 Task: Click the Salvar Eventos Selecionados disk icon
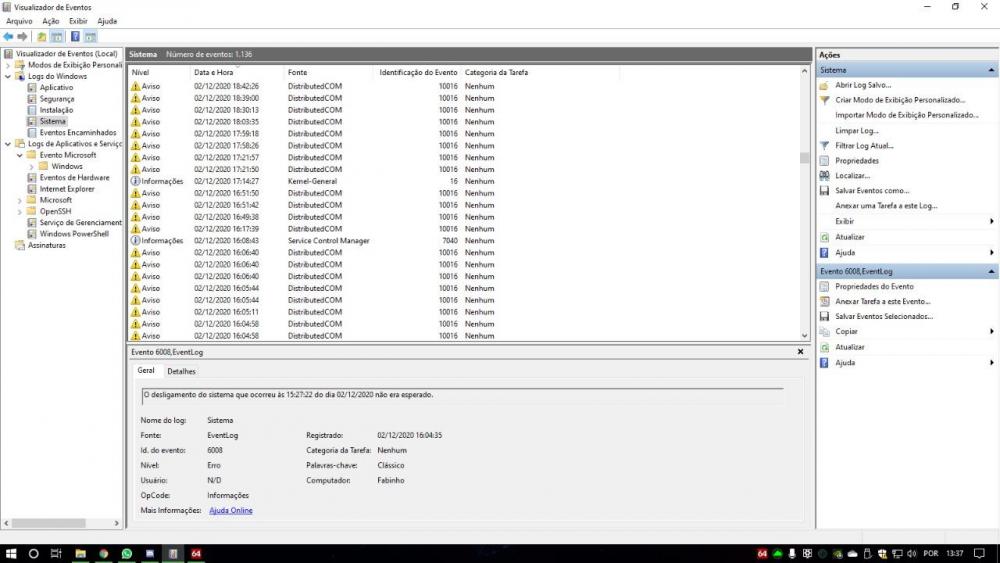click(824, 316)
